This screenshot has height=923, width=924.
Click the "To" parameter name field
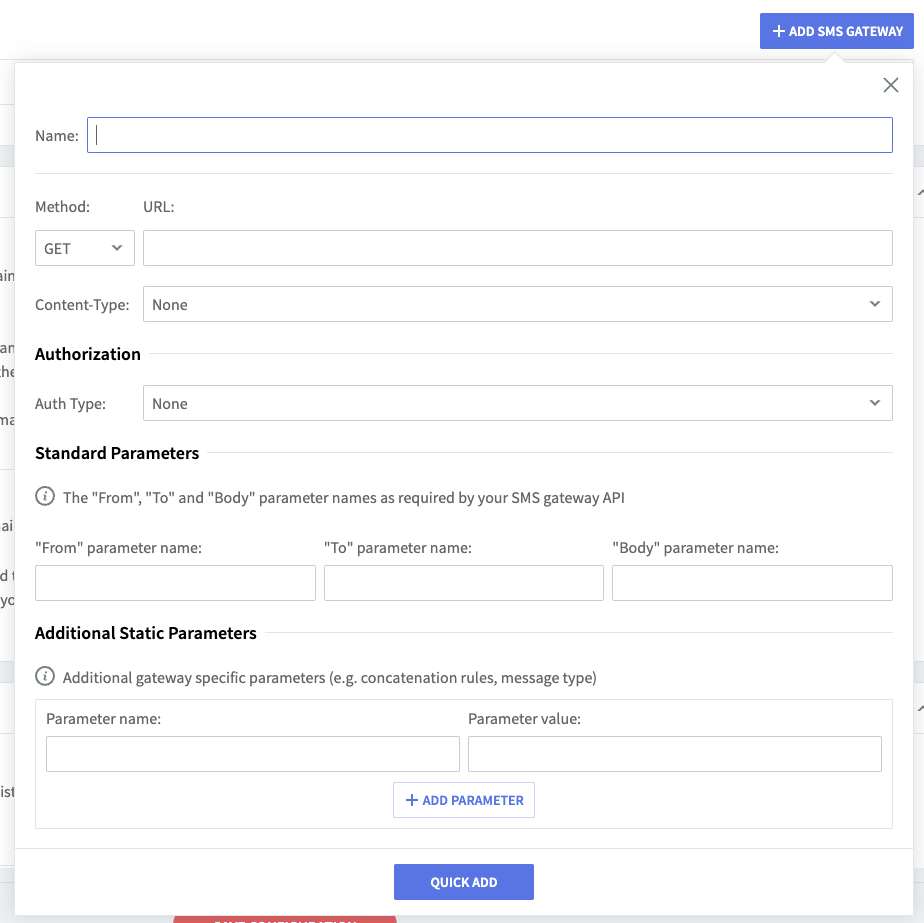[x=463, y=582]
